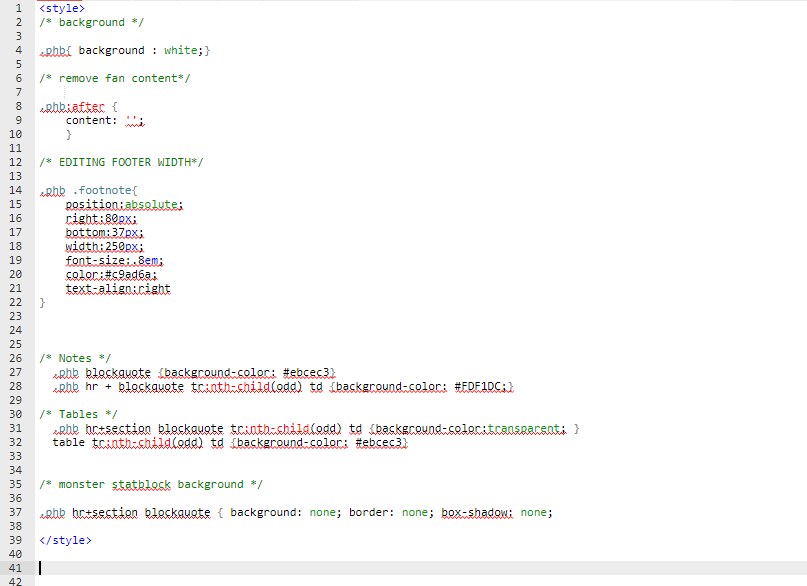Click the 'monster statblock background' comment
Viewport: 807px width, 586px height.
click(x=150, y=484)
